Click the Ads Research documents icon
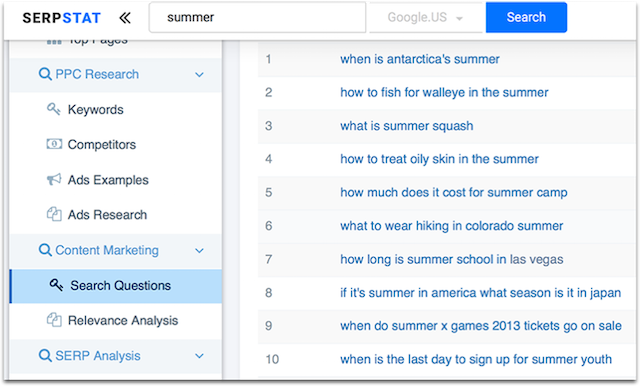This screenshot has width=640, height=386. 54,214
